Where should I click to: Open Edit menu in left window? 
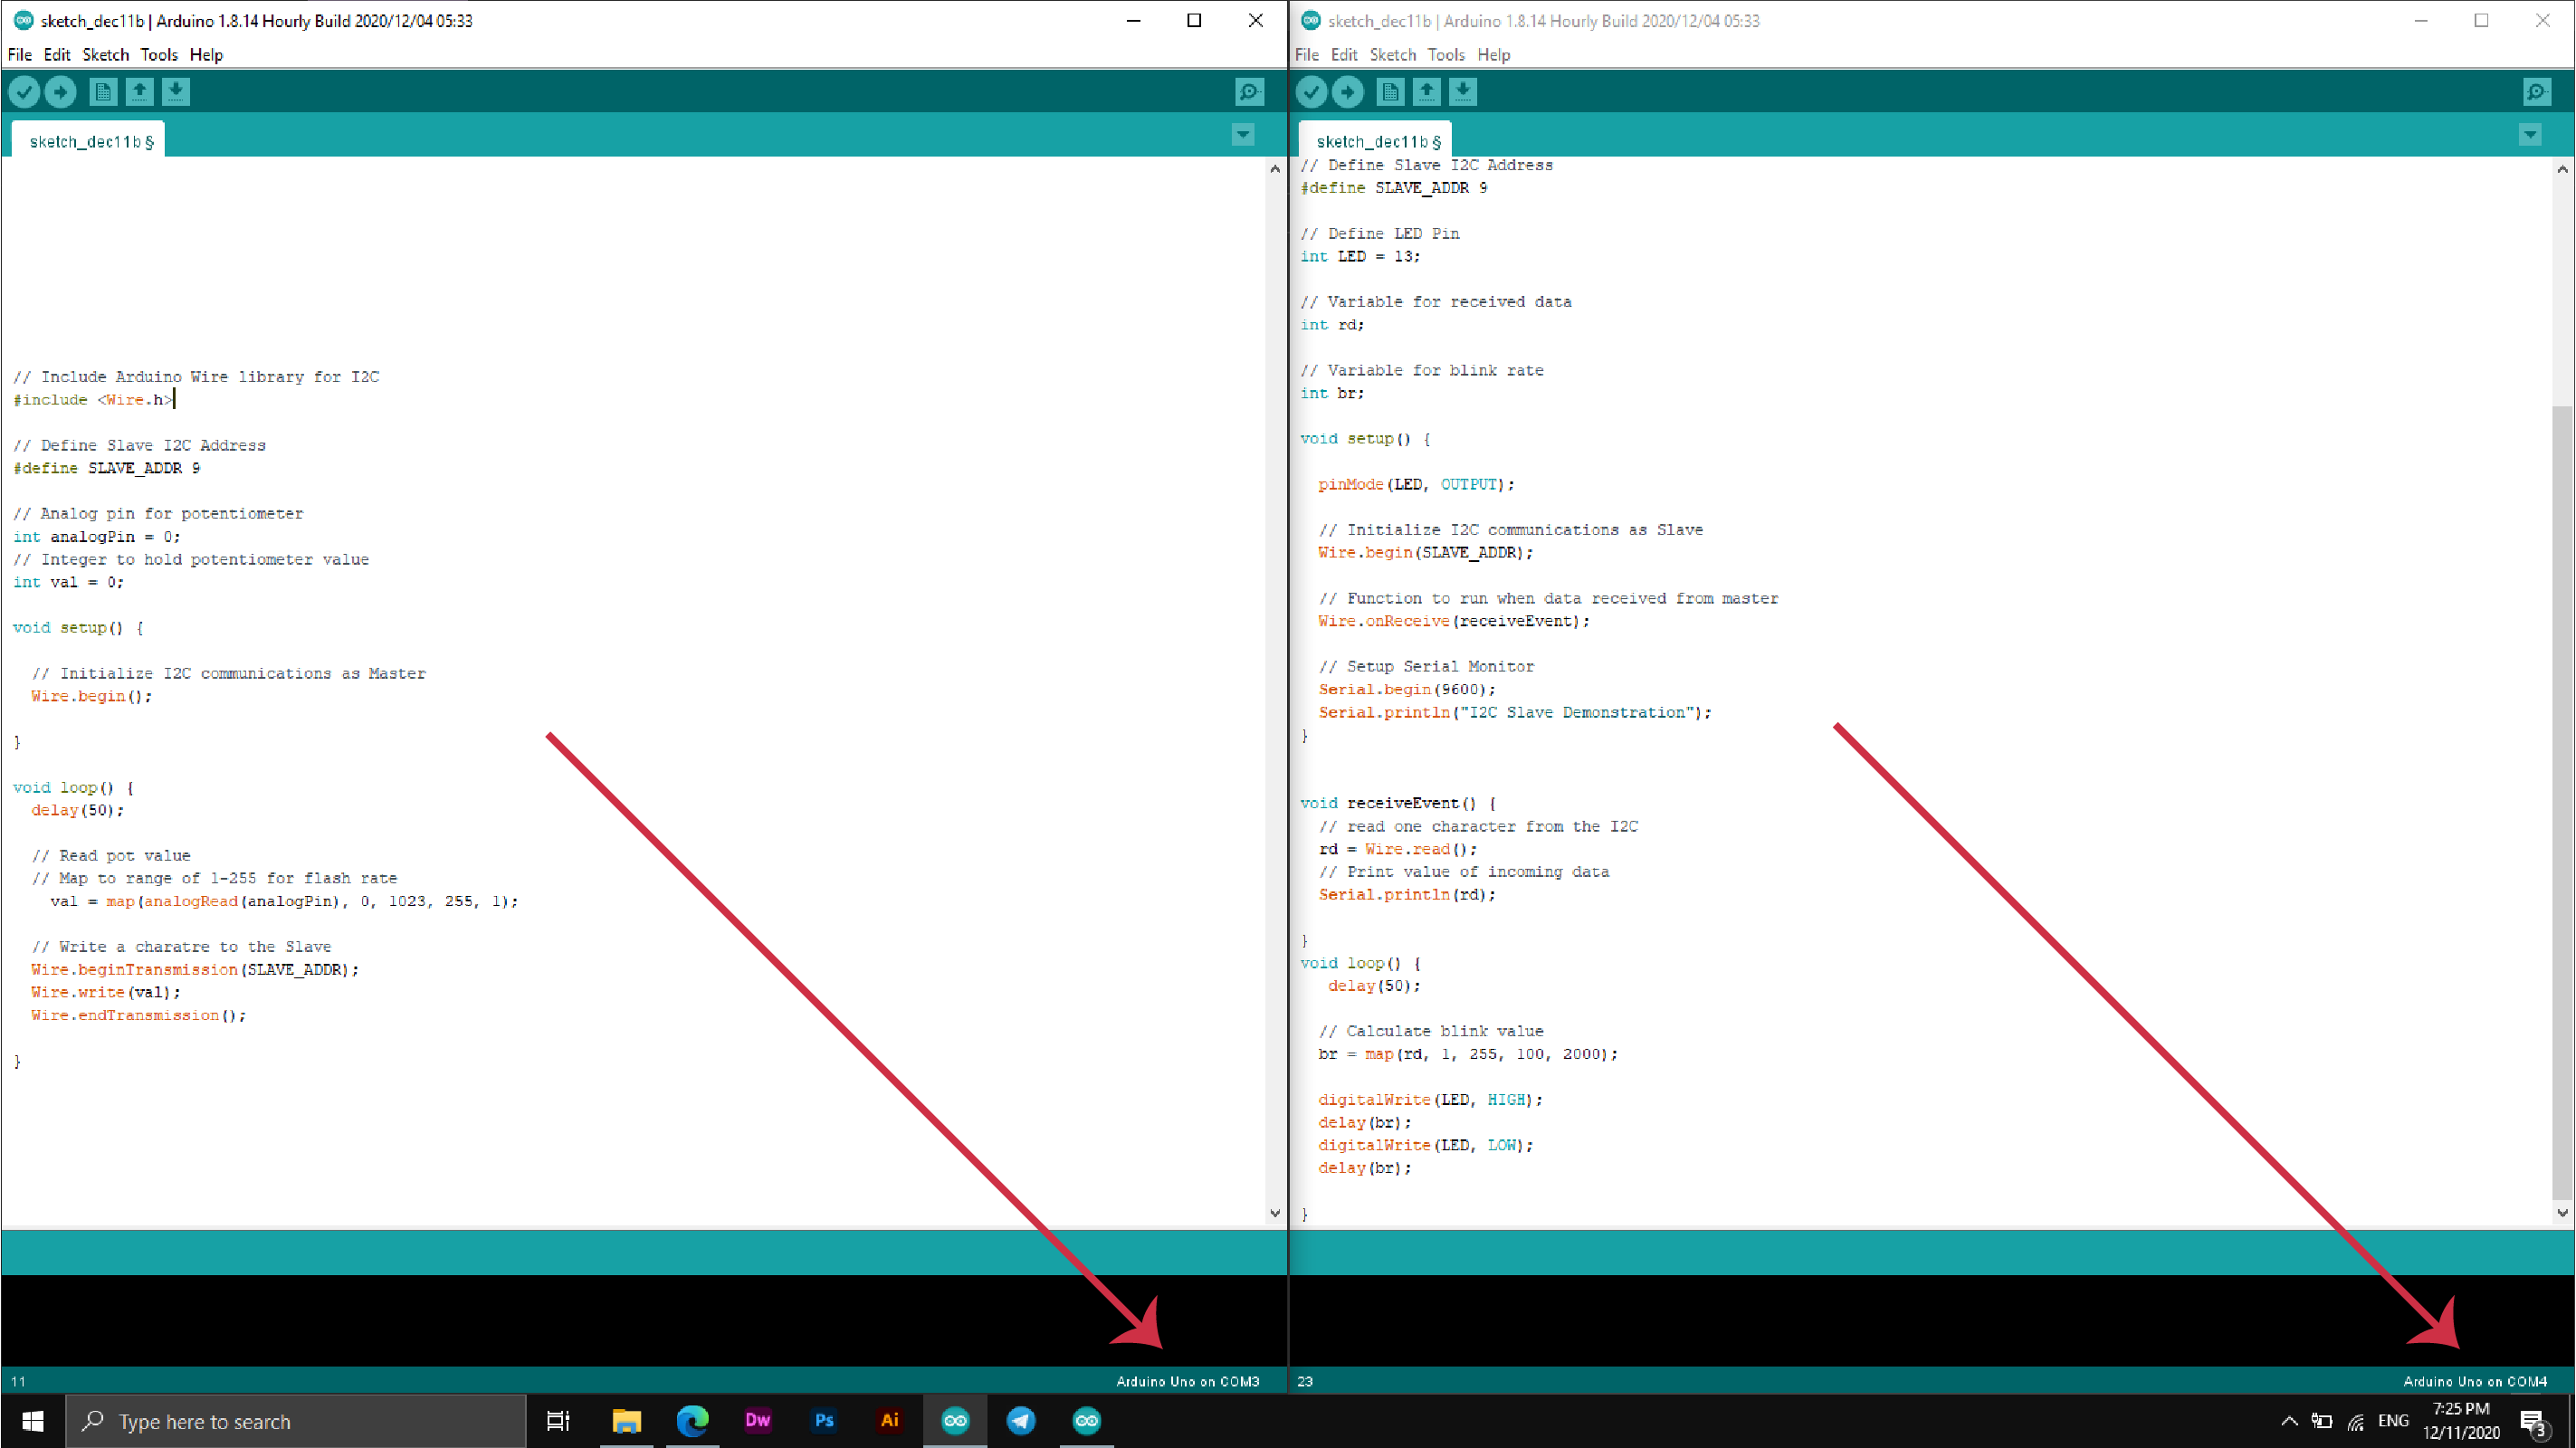pos(57,55)
